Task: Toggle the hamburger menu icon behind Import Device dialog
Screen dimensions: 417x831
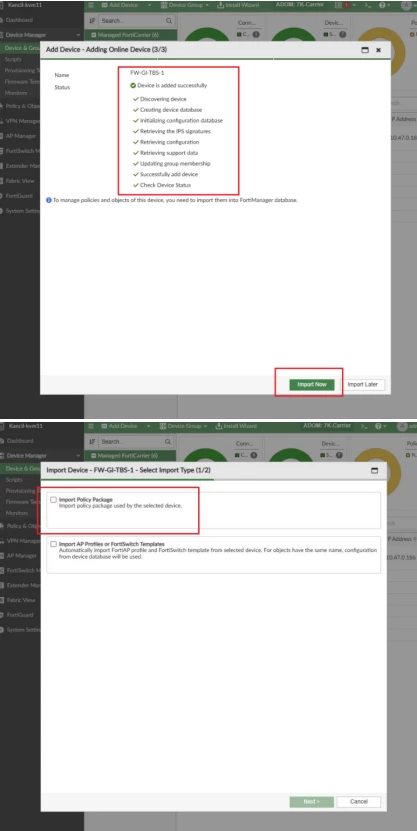Action: coord(91,426)
